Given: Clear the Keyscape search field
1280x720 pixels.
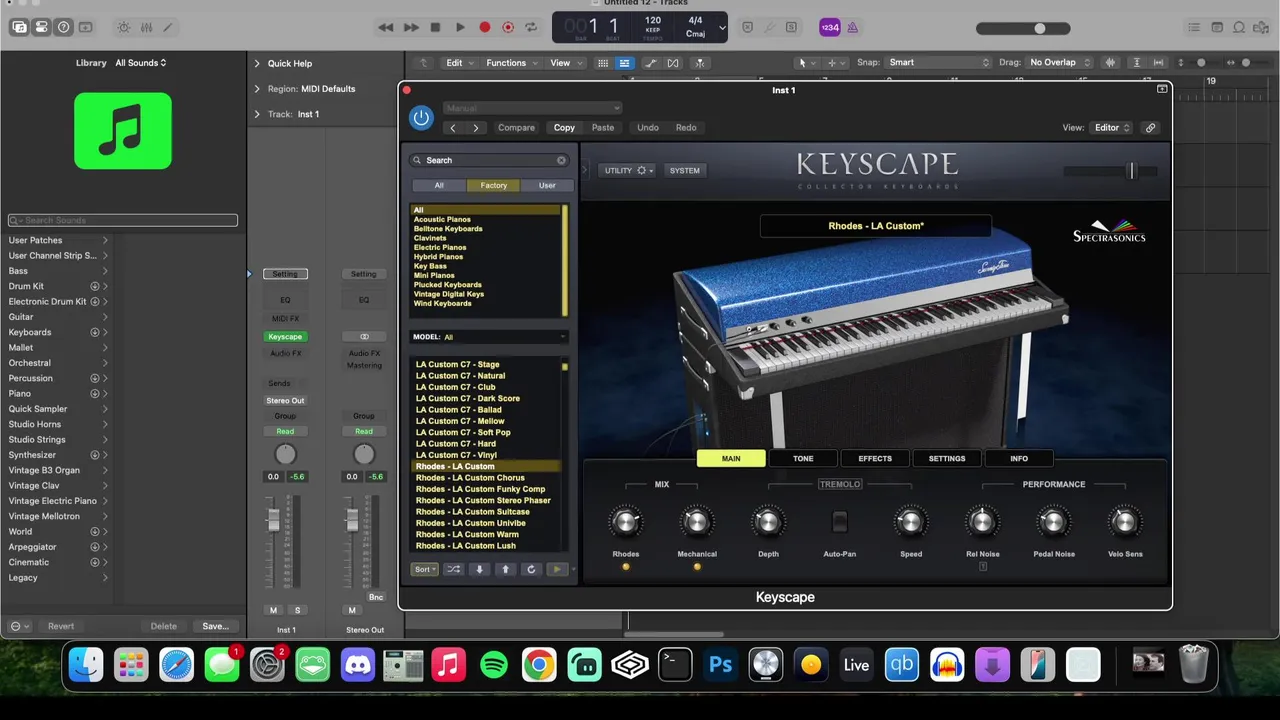Looking at the screenshot, I should coord(561,160).
